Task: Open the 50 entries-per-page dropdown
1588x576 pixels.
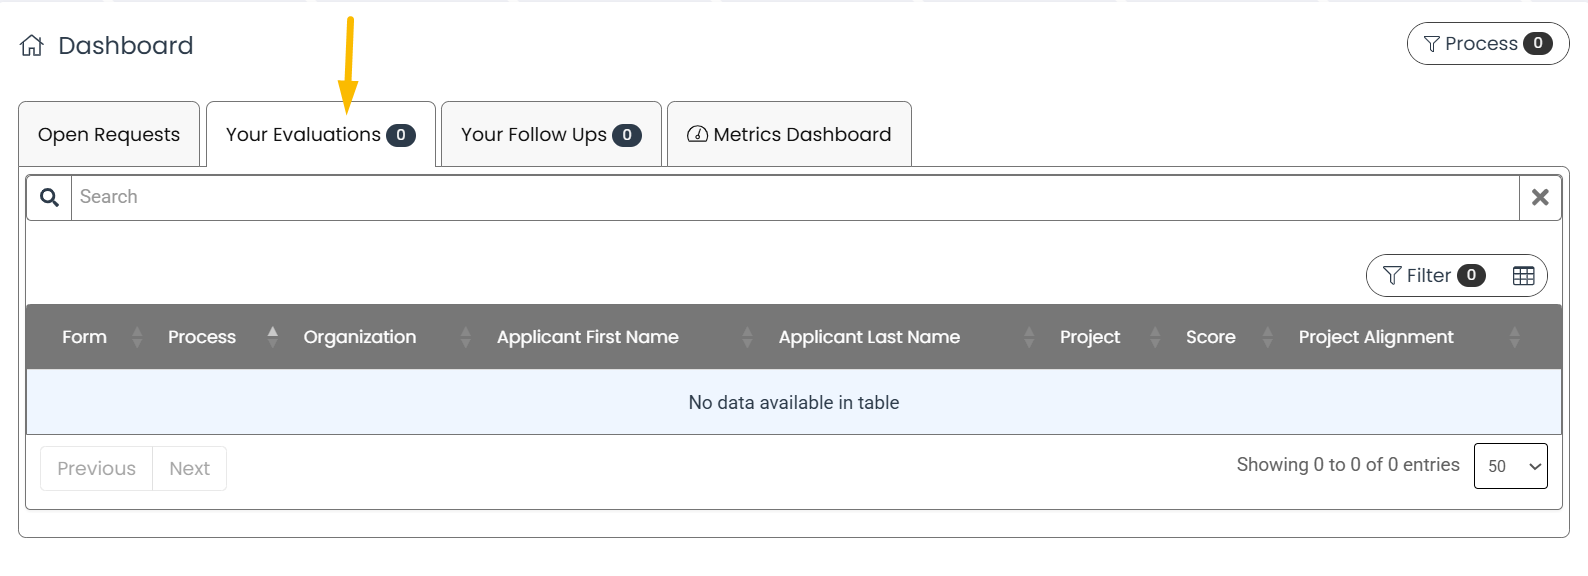Action: [1510, 466]
